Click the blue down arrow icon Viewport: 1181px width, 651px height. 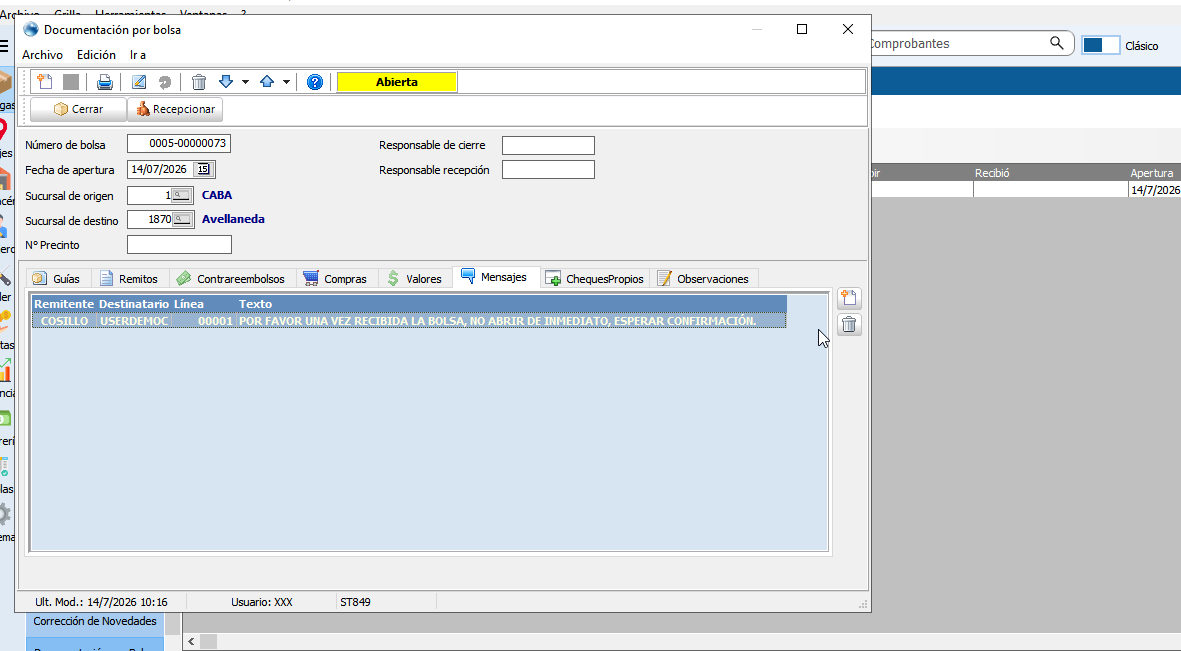(x=226, y=81)
